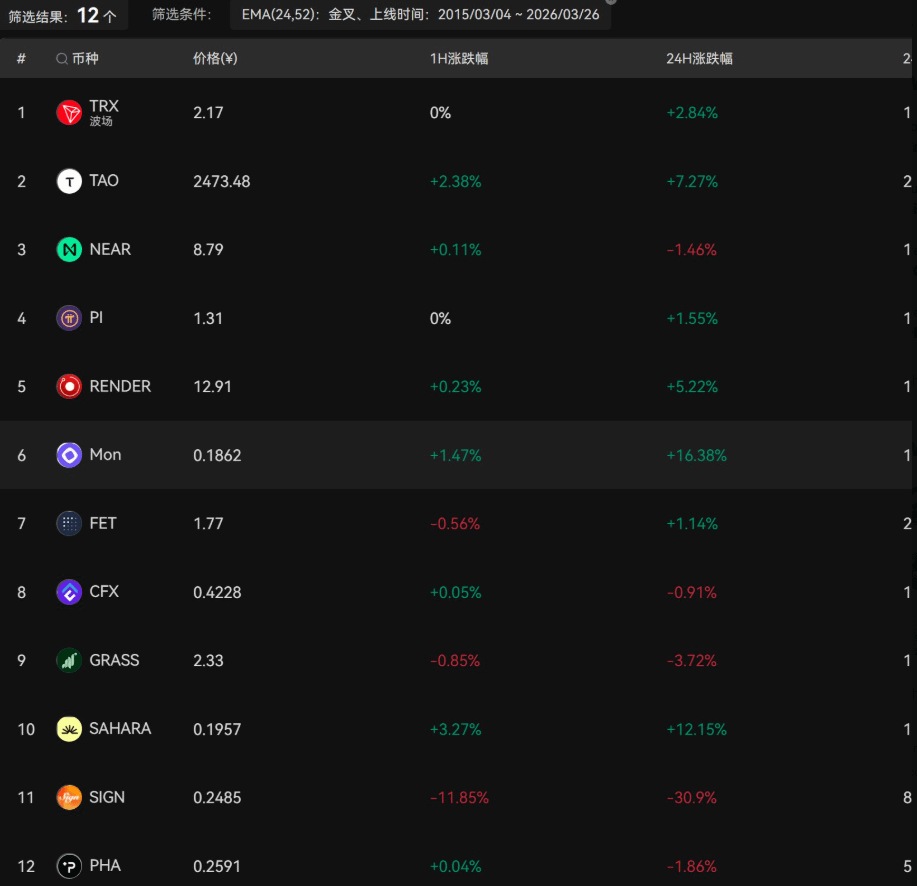Click the PHA 24H change -1.86%
The image size is (917, 886).
691,867
